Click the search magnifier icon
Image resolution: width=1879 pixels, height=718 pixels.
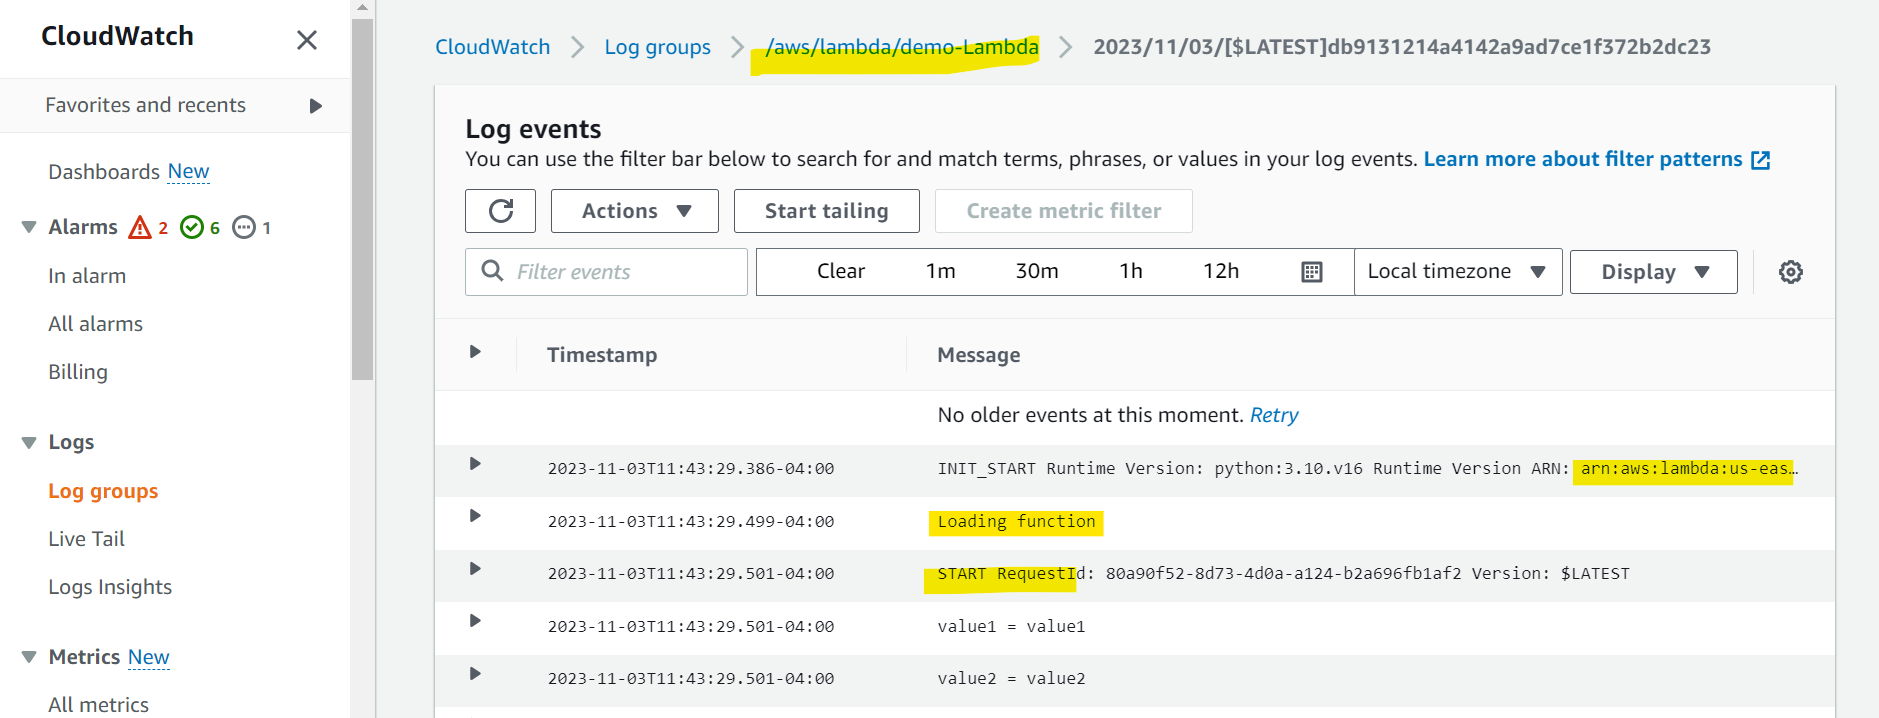tap(492, 271)
